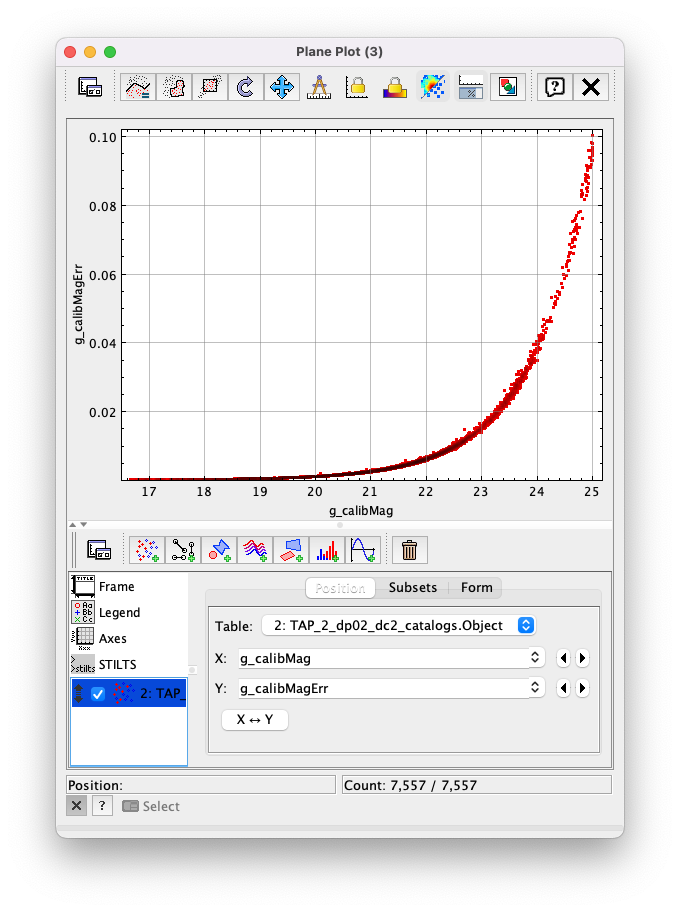Switch to the Form tab
Image resolution: width=680 pixels, height=912 pixels.
[476, 588]
